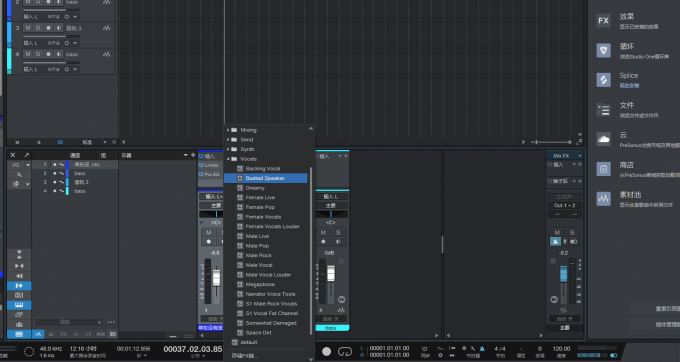Open input dropdown arrow on track 3 header

[x=75, y=43]
